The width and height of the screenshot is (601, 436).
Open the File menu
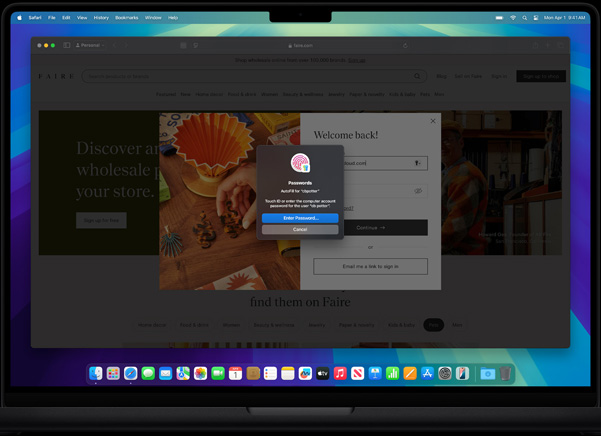click(x=52, y=18)
